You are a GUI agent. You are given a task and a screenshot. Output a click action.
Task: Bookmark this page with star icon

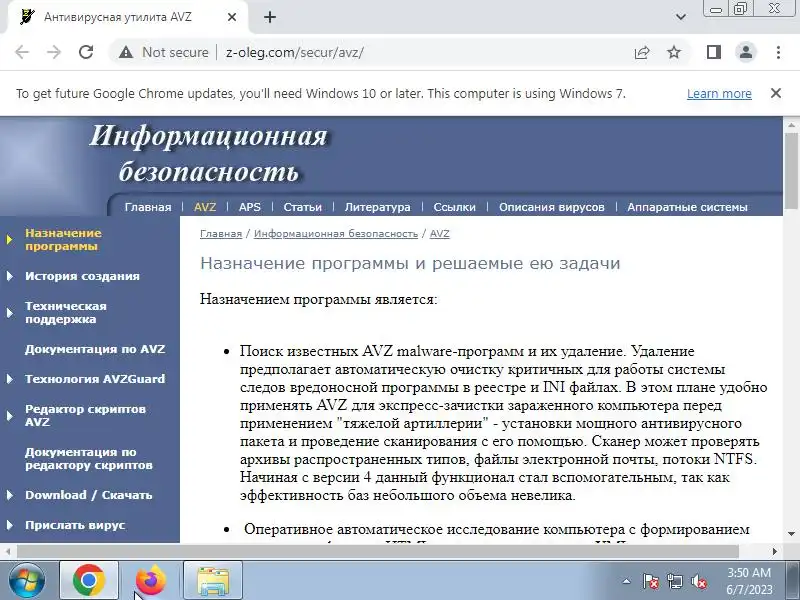point(674,52)
